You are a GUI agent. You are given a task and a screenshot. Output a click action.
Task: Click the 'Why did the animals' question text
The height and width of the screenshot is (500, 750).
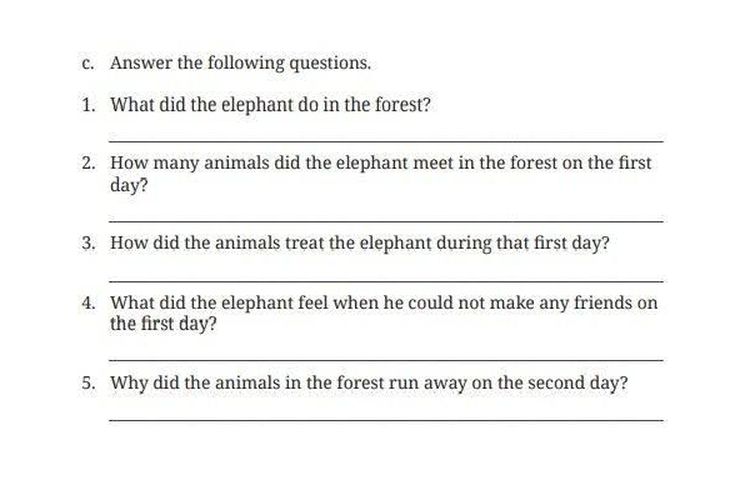(x=369, y=383)
